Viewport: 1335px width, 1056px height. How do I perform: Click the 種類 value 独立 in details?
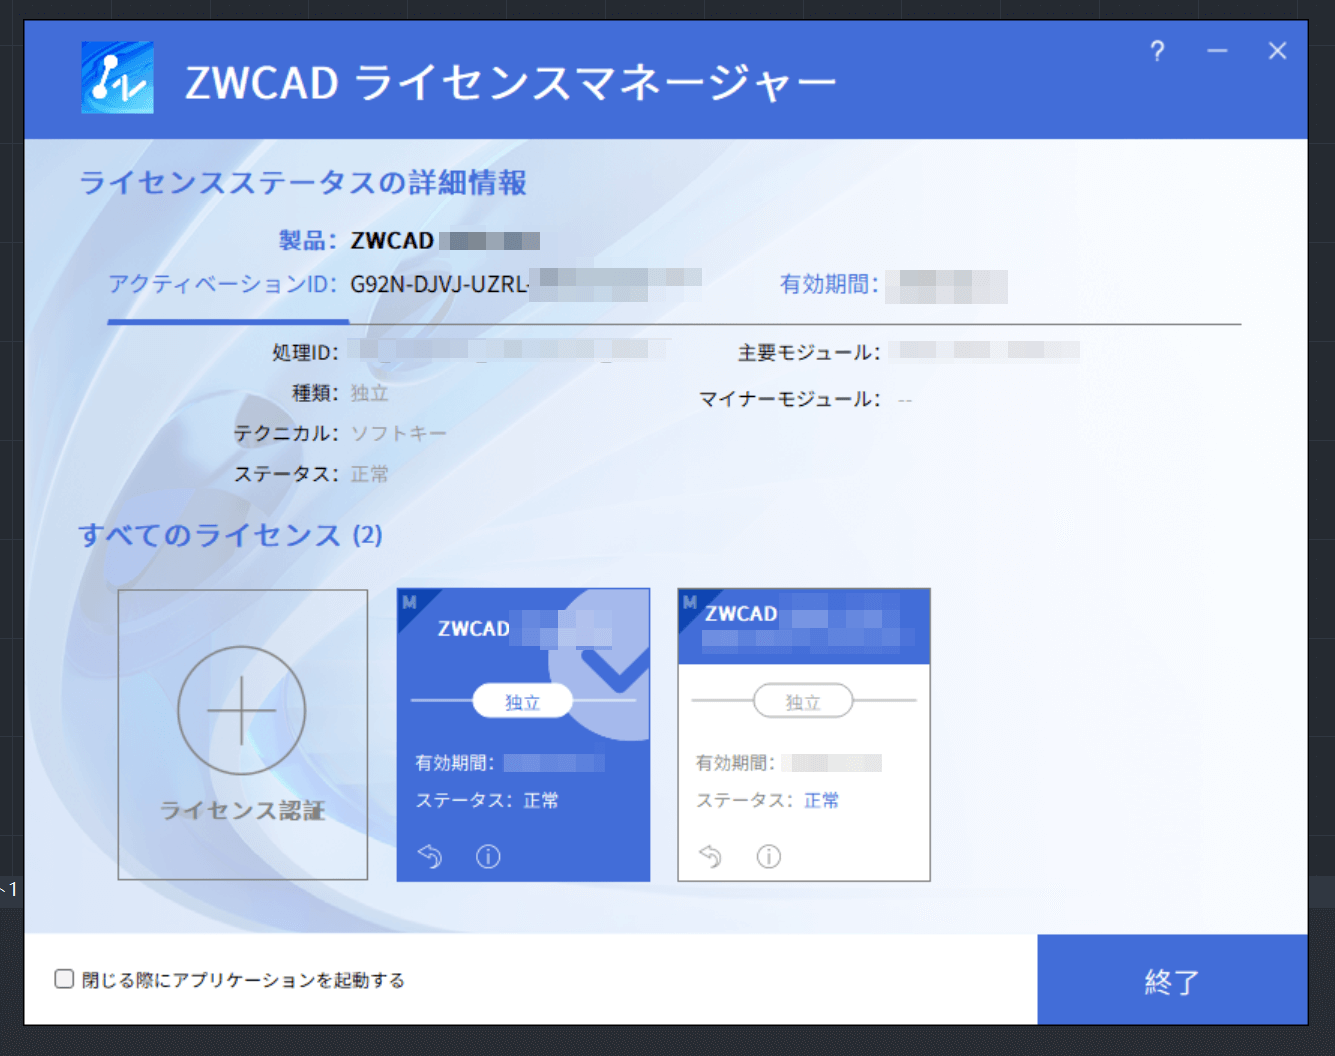tap(369, 393)
